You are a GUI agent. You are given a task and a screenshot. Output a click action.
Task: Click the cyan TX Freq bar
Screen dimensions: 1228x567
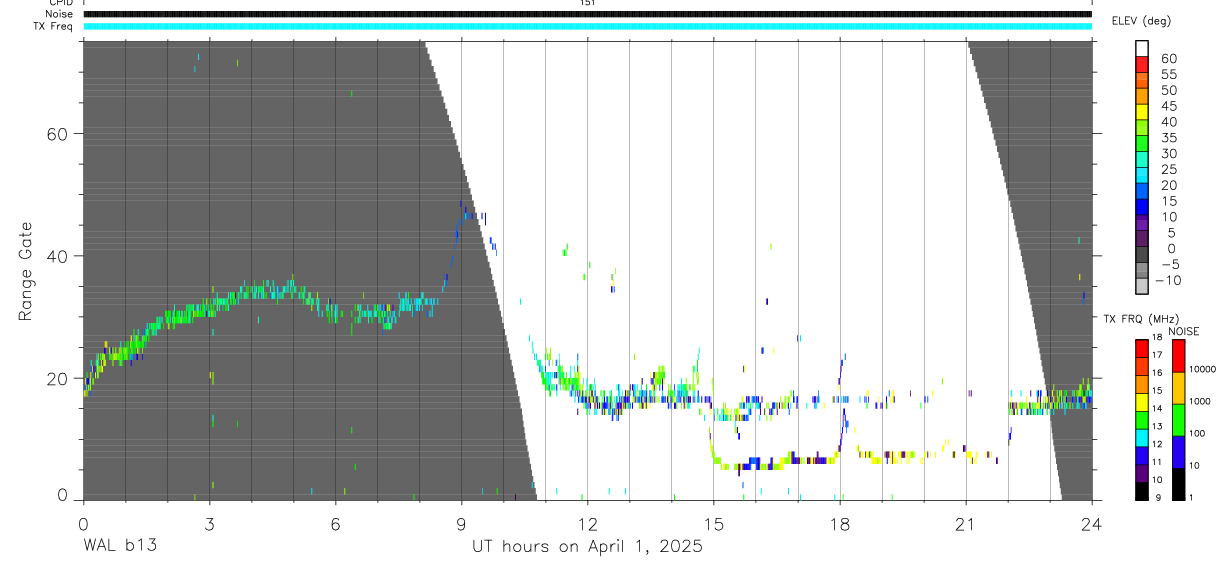(587, 26)
